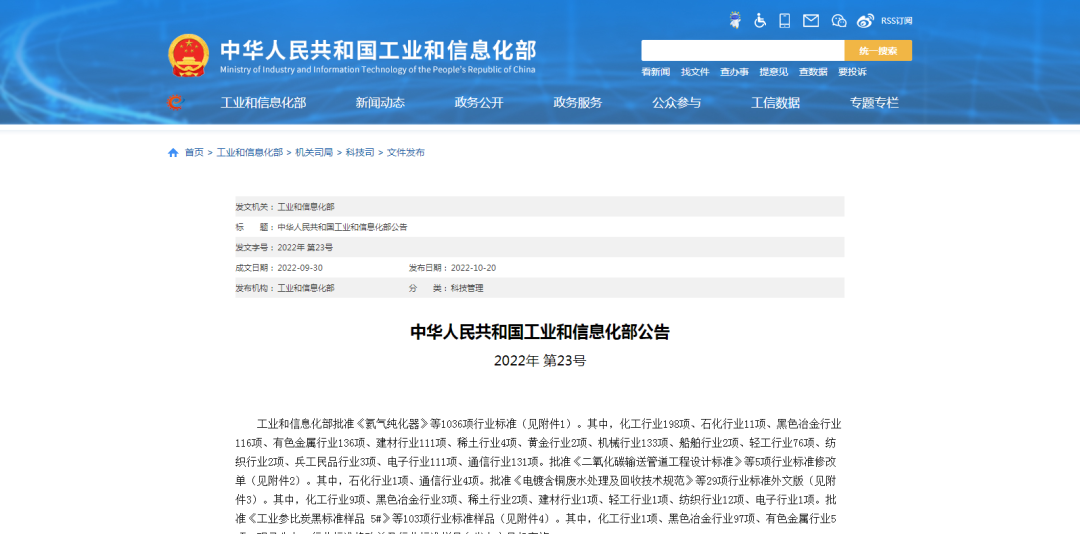Click the envelope mail icon

811,21
